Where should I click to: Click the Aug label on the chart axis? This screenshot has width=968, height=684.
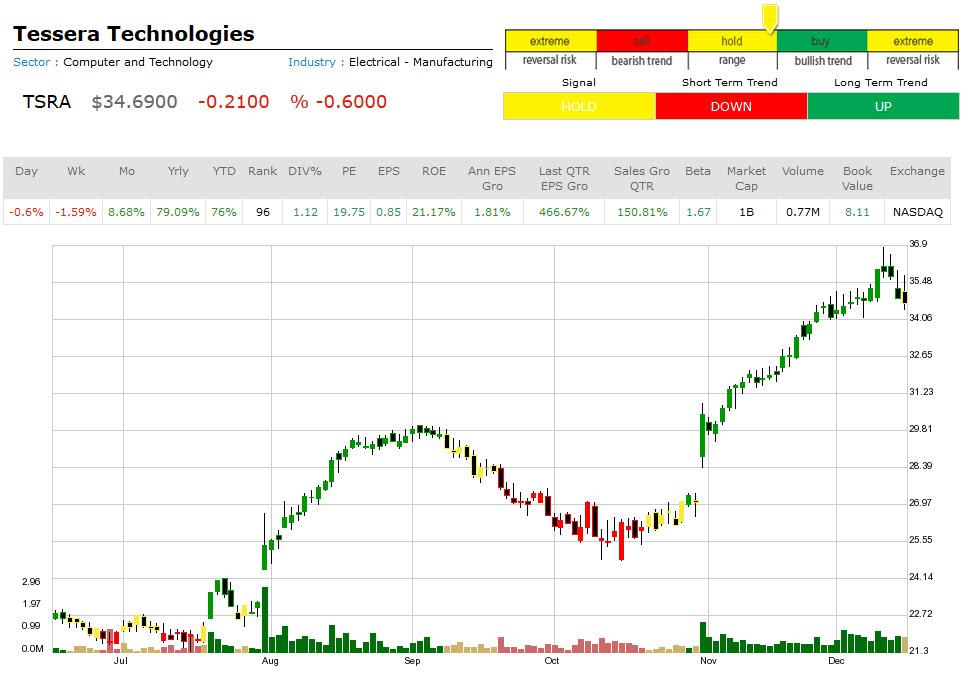pyautogui.click(x=270, y=661)
